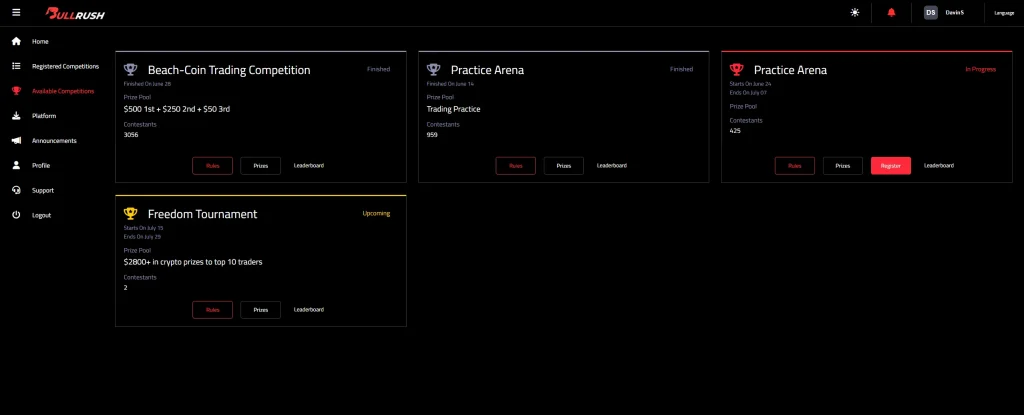The image size is (1024, 415).
Task: Click the Profile person icon
Action: 16,165
